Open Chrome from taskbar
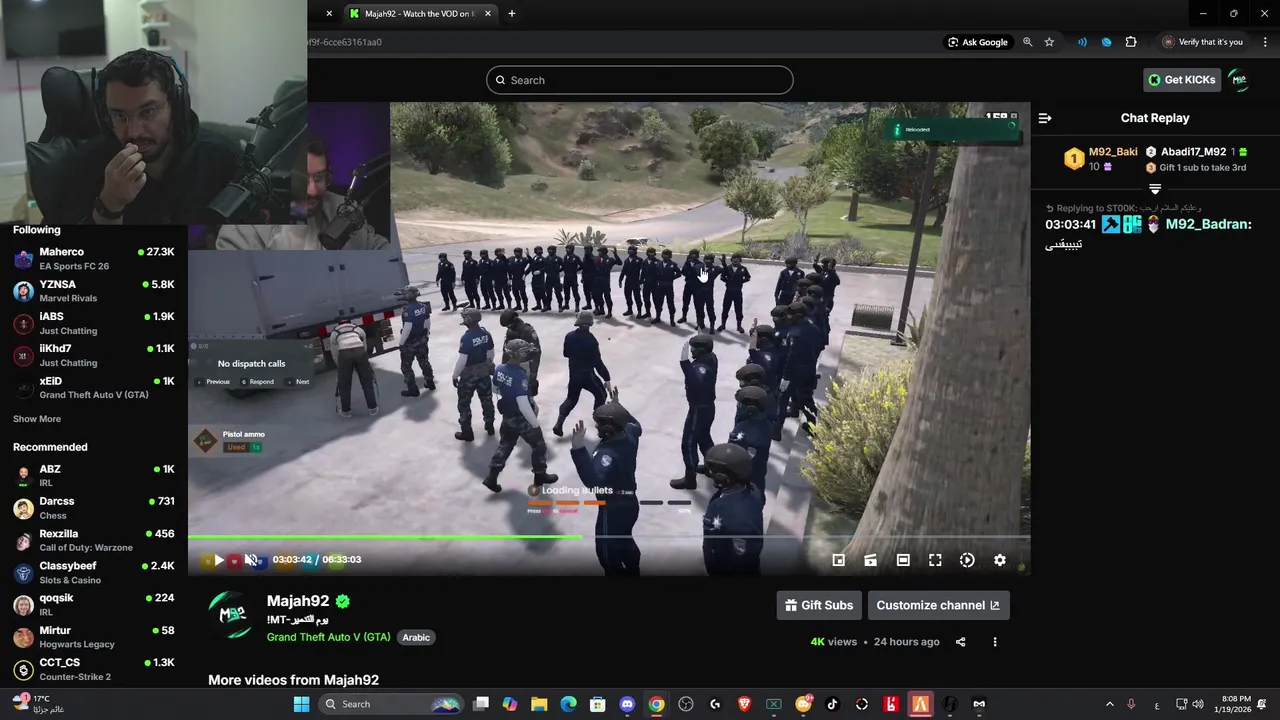1280x720 pixels. 656,704
